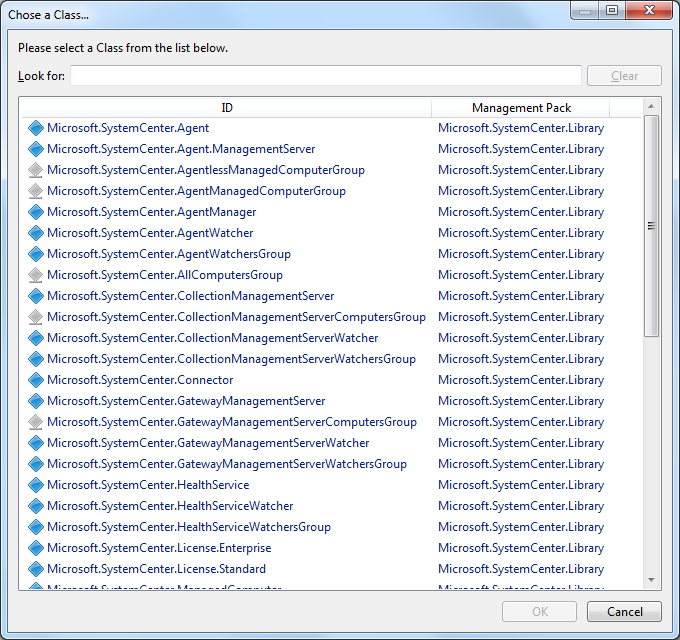Click the icon beside GatewayManagementServerWatchersGroup
Viewport: 680px width, 640px height.
[36, 464]
